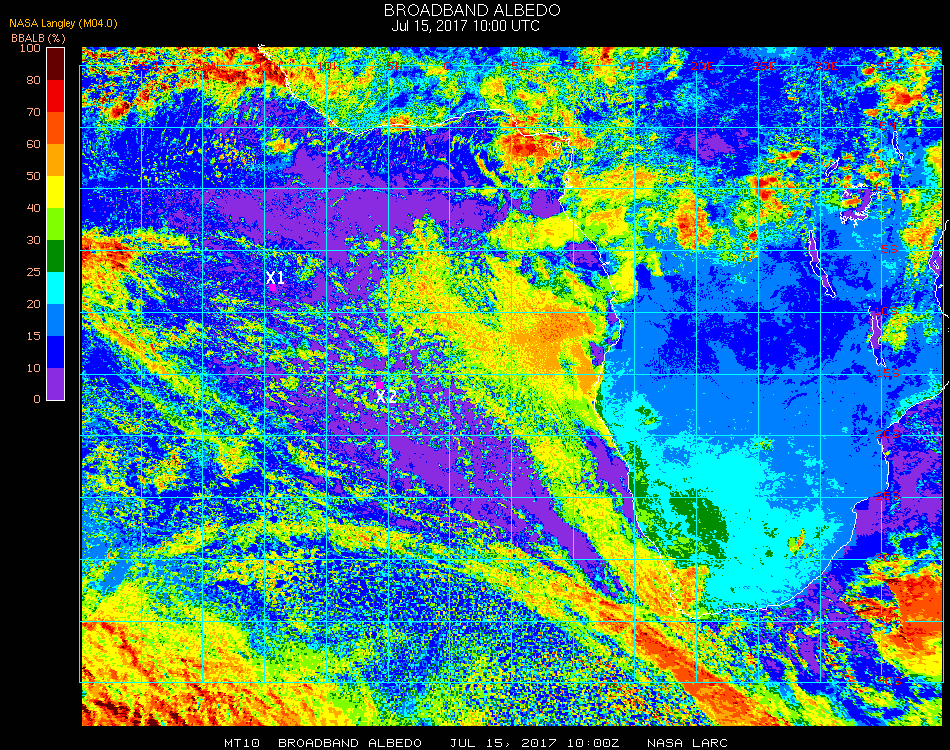Click the 'MT10' footer text
The width and height of the screenshot is (950, 750).
coord(242,743)
